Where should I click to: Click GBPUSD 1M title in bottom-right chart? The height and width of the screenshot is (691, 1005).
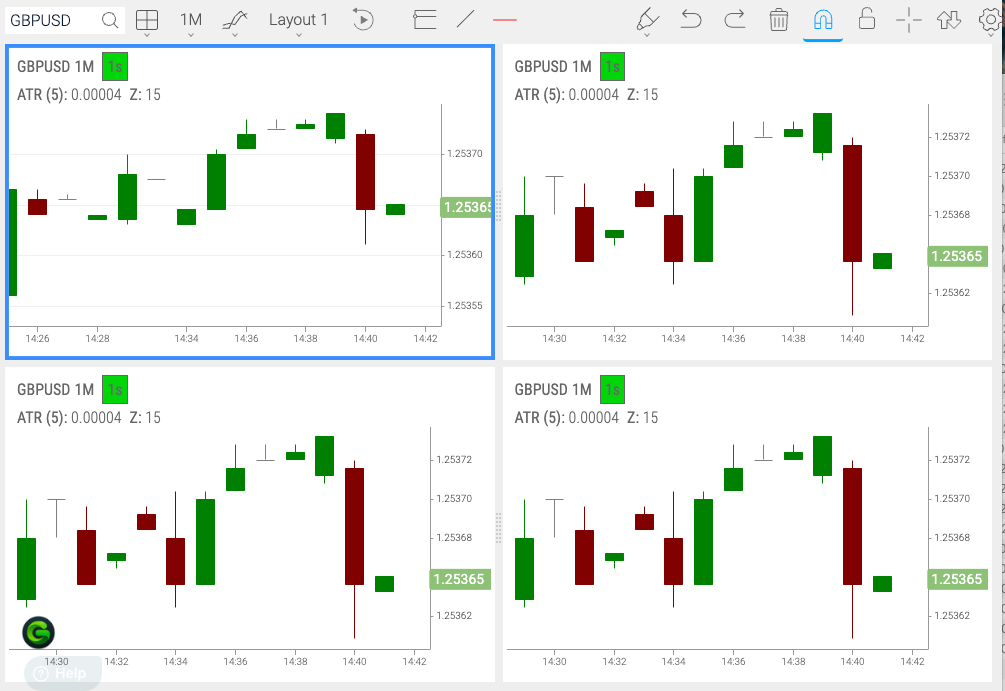click(x=553, y=390)
